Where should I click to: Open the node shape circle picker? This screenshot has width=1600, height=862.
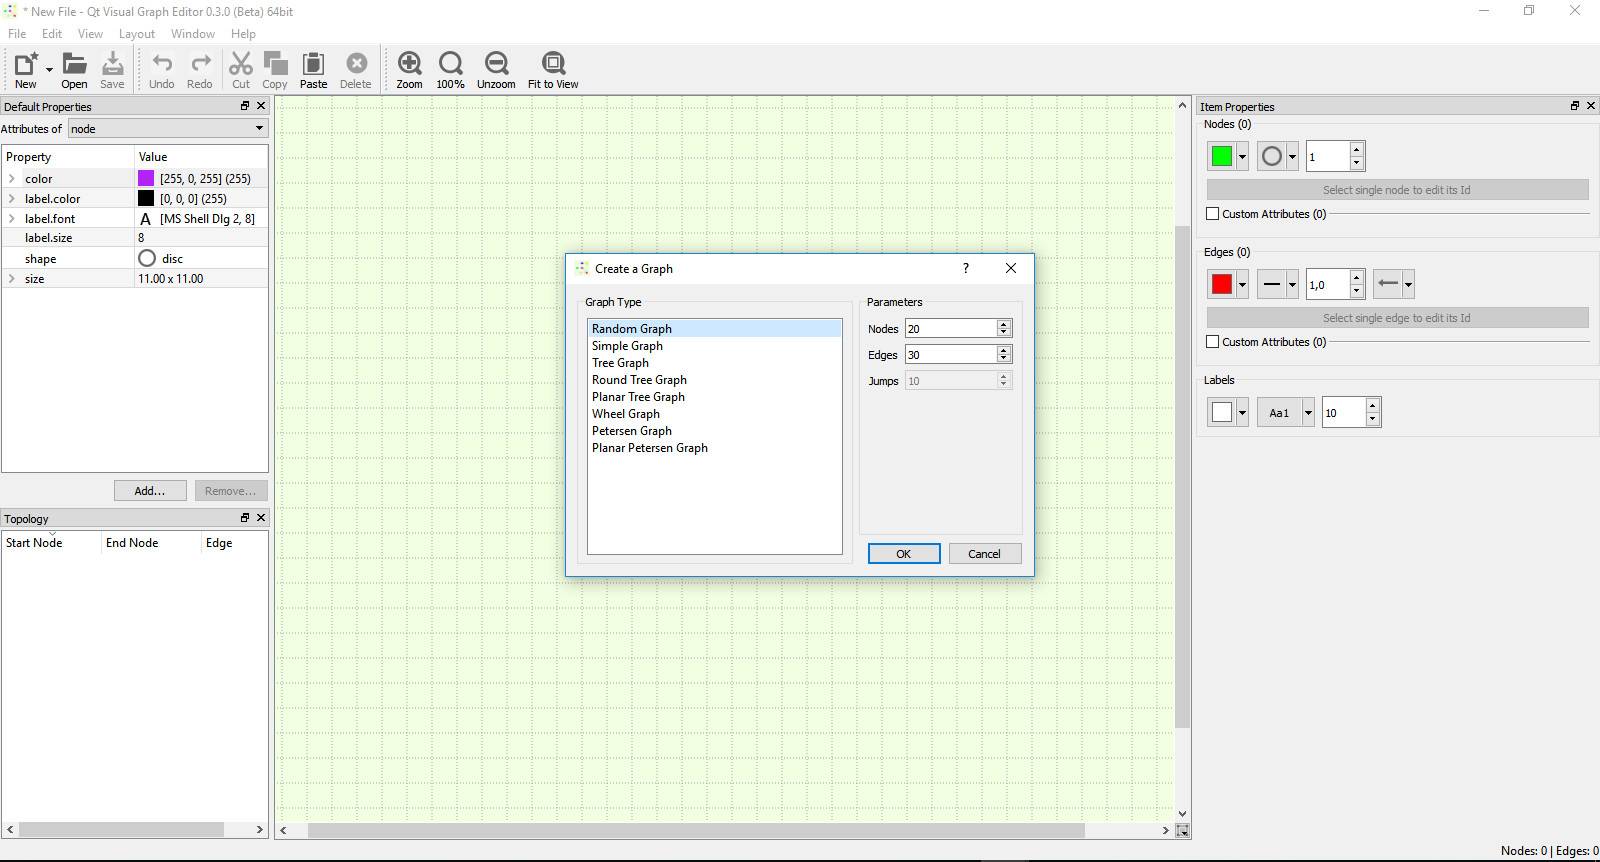pos(1277,156)
